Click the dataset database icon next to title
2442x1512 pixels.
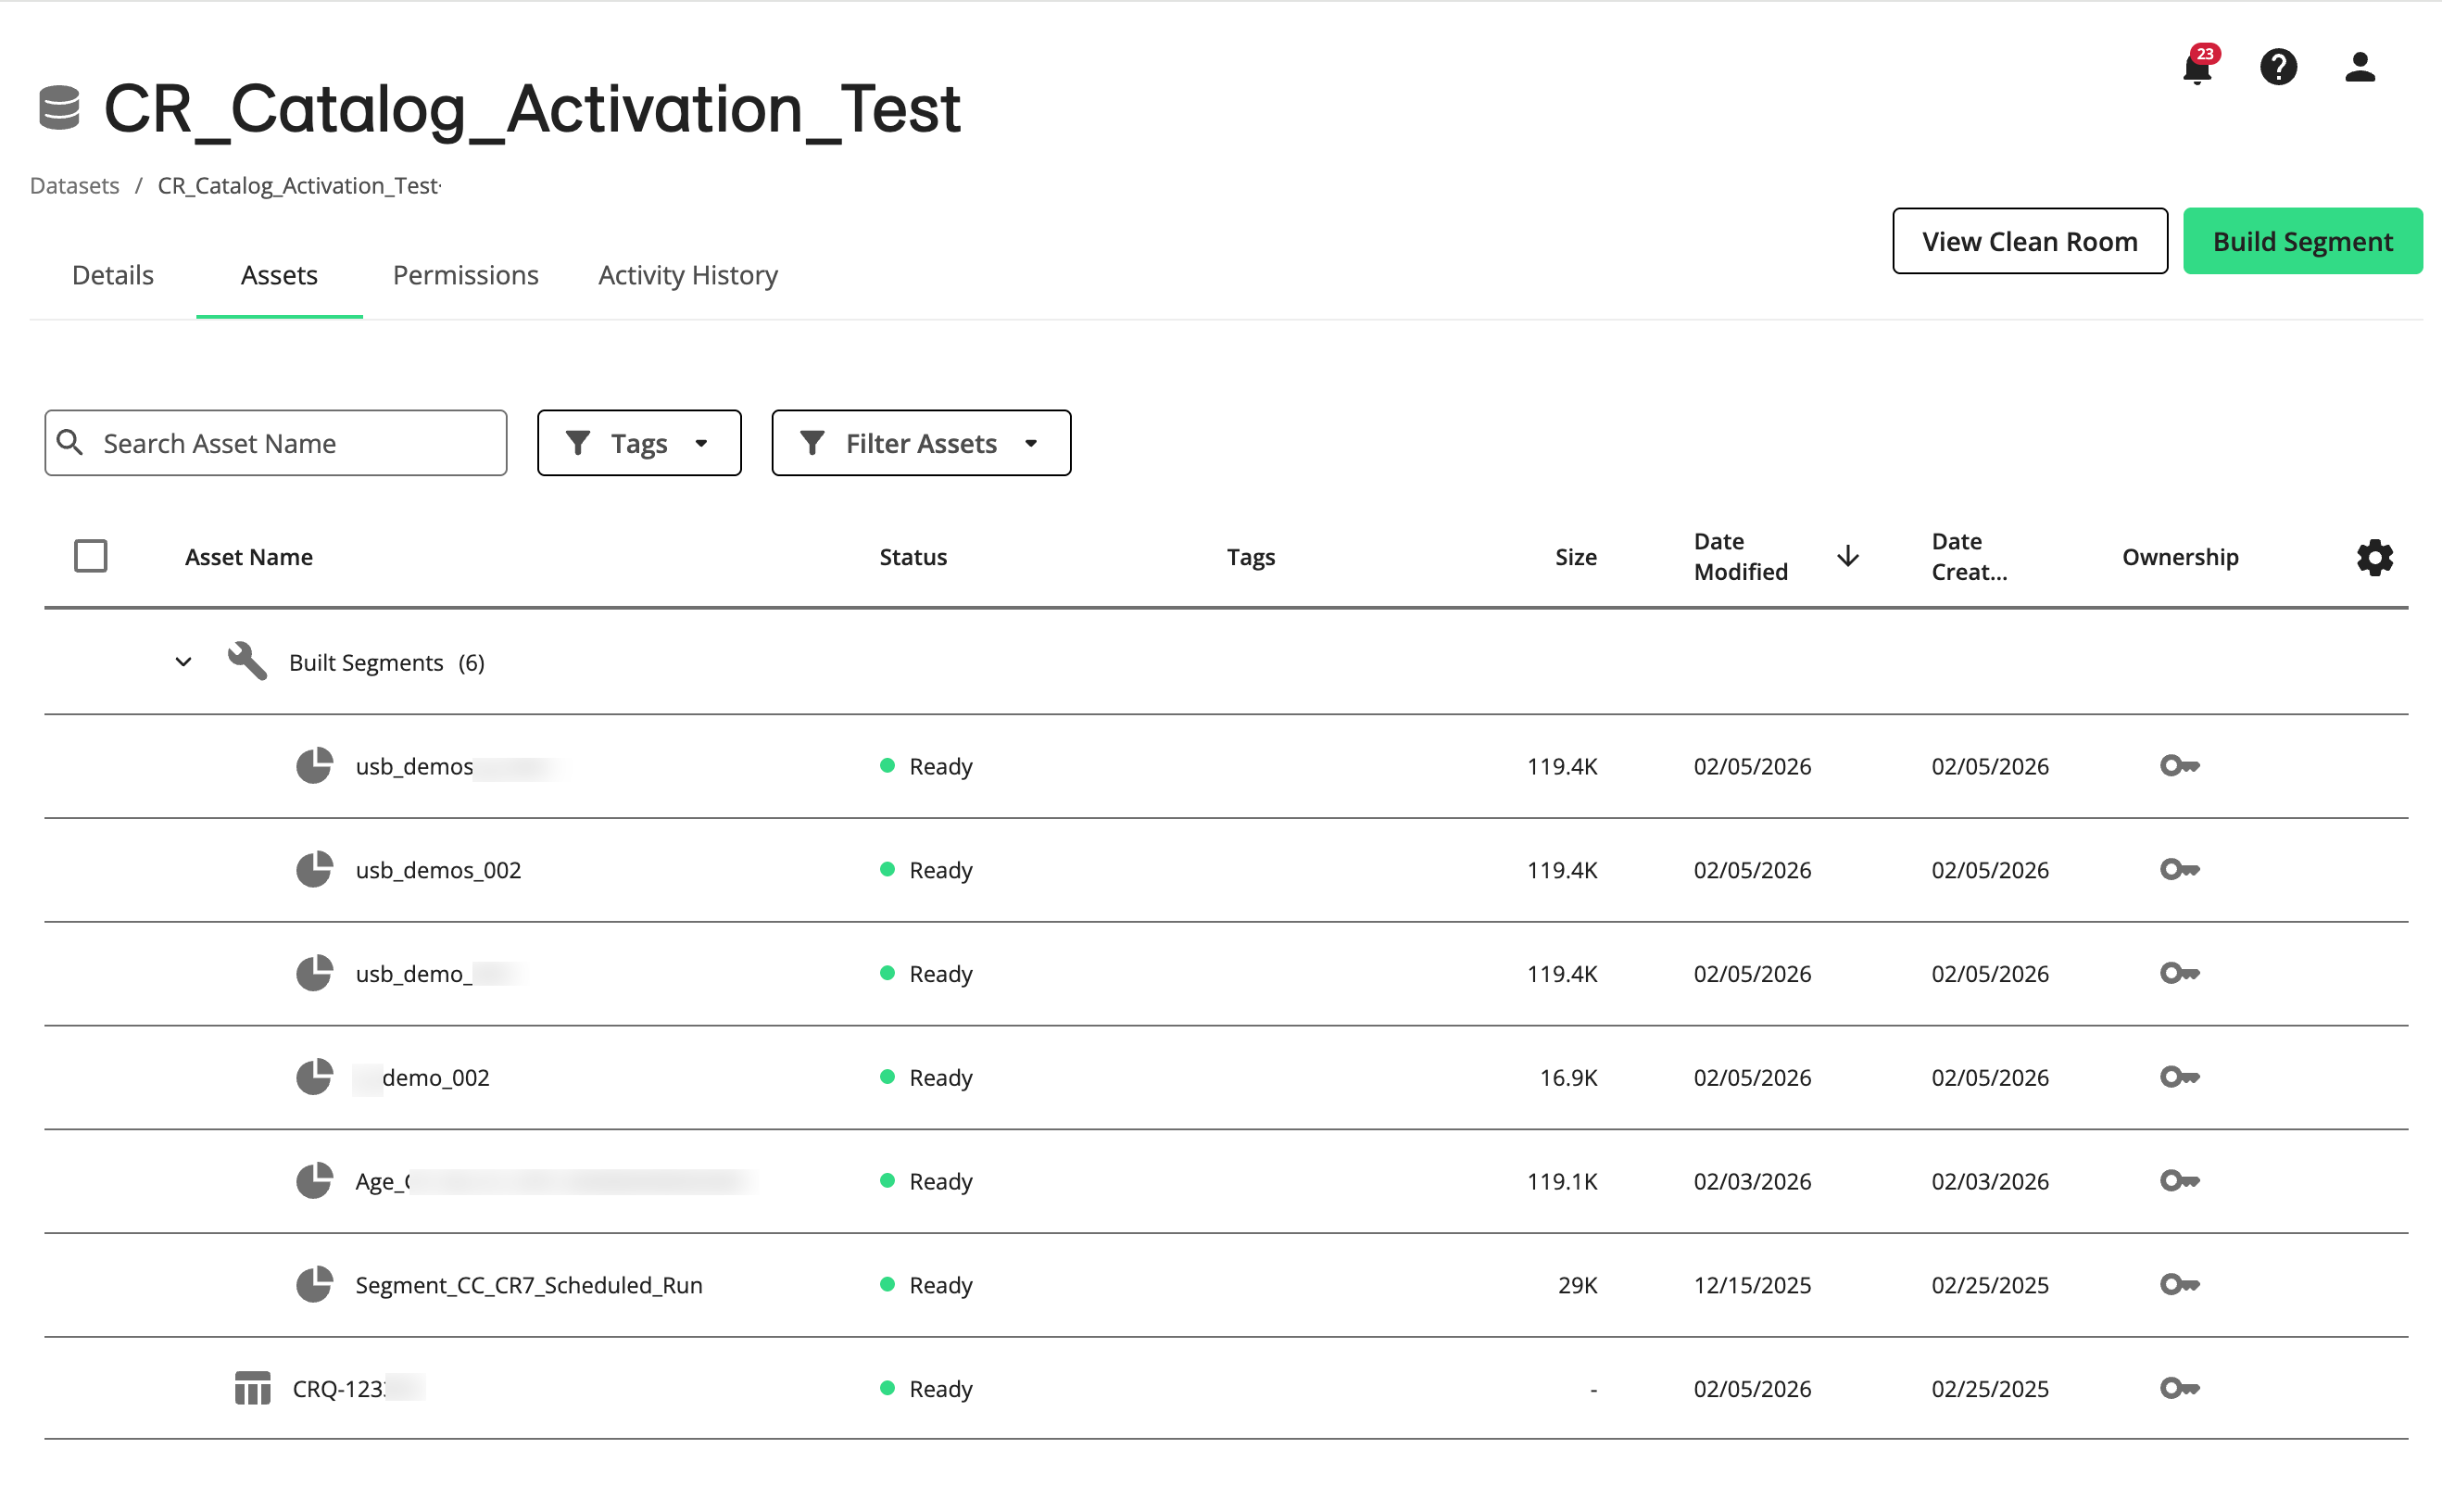[x=59, y=107]
